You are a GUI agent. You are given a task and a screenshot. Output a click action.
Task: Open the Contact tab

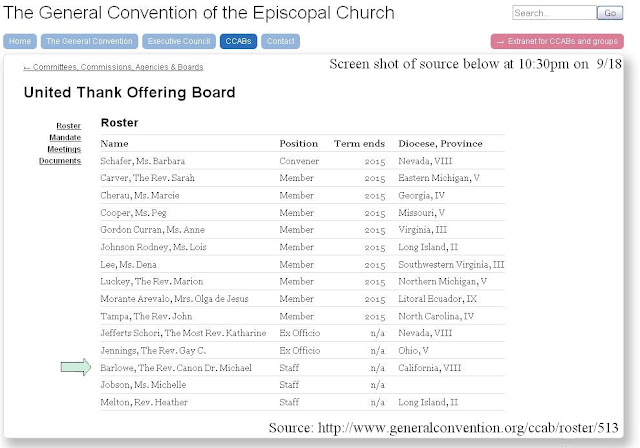pos(280,41)
